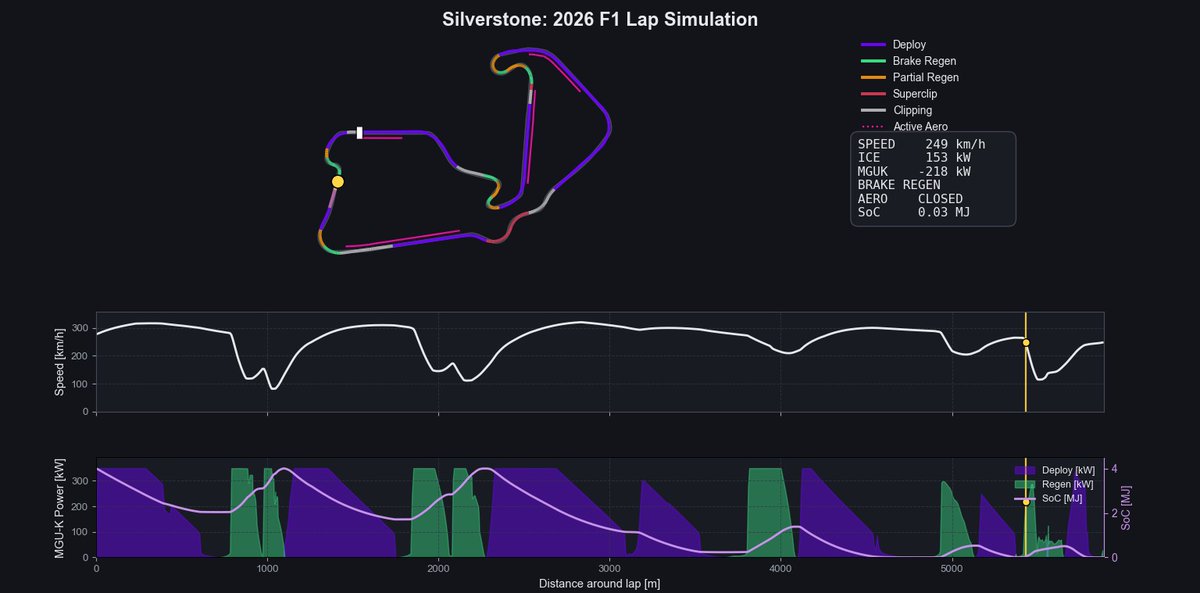Screen dimensions: 1200x593
Task: Click the Active Aero legend entry
Action: (904, 127)
